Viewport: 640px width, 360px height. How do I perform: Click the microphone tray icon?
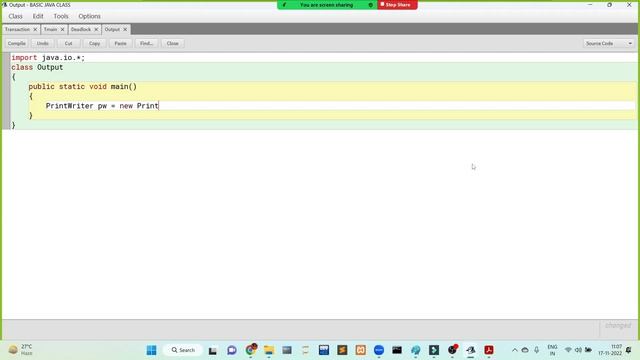(536, 350)
